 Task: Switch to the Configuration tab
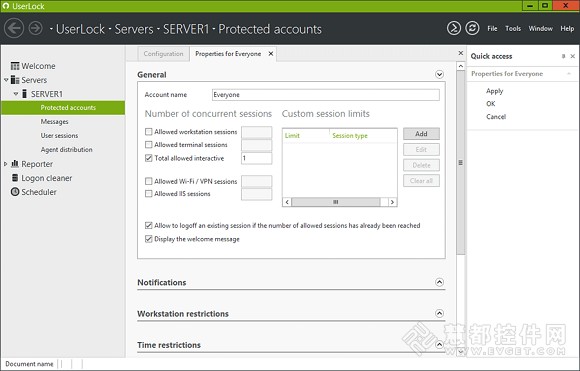click(x=163, y=54)
